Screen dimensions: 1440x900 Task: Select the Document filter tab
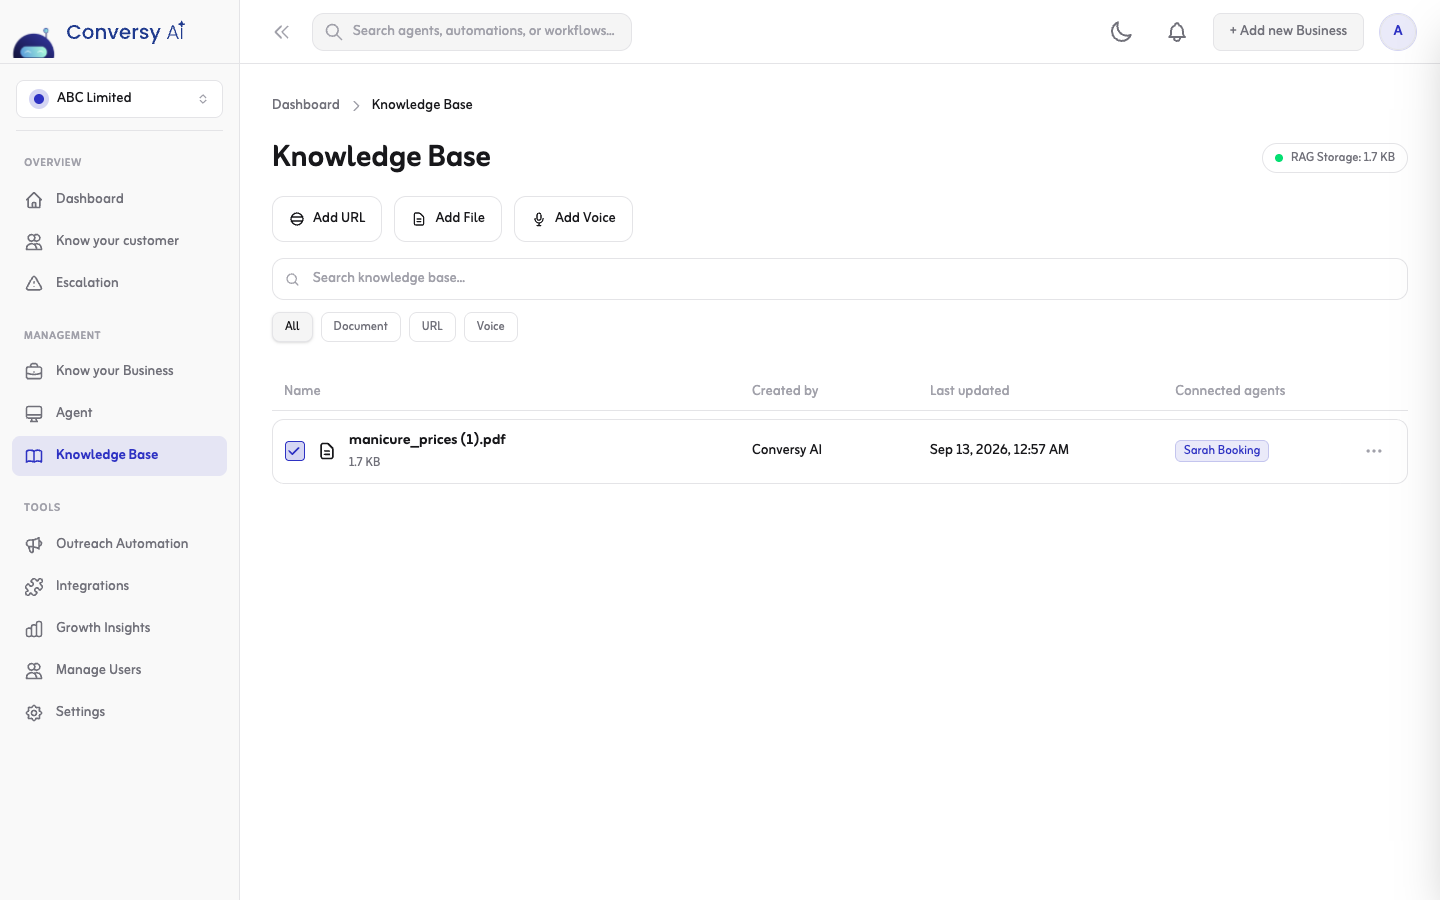[x=361, y=327]
